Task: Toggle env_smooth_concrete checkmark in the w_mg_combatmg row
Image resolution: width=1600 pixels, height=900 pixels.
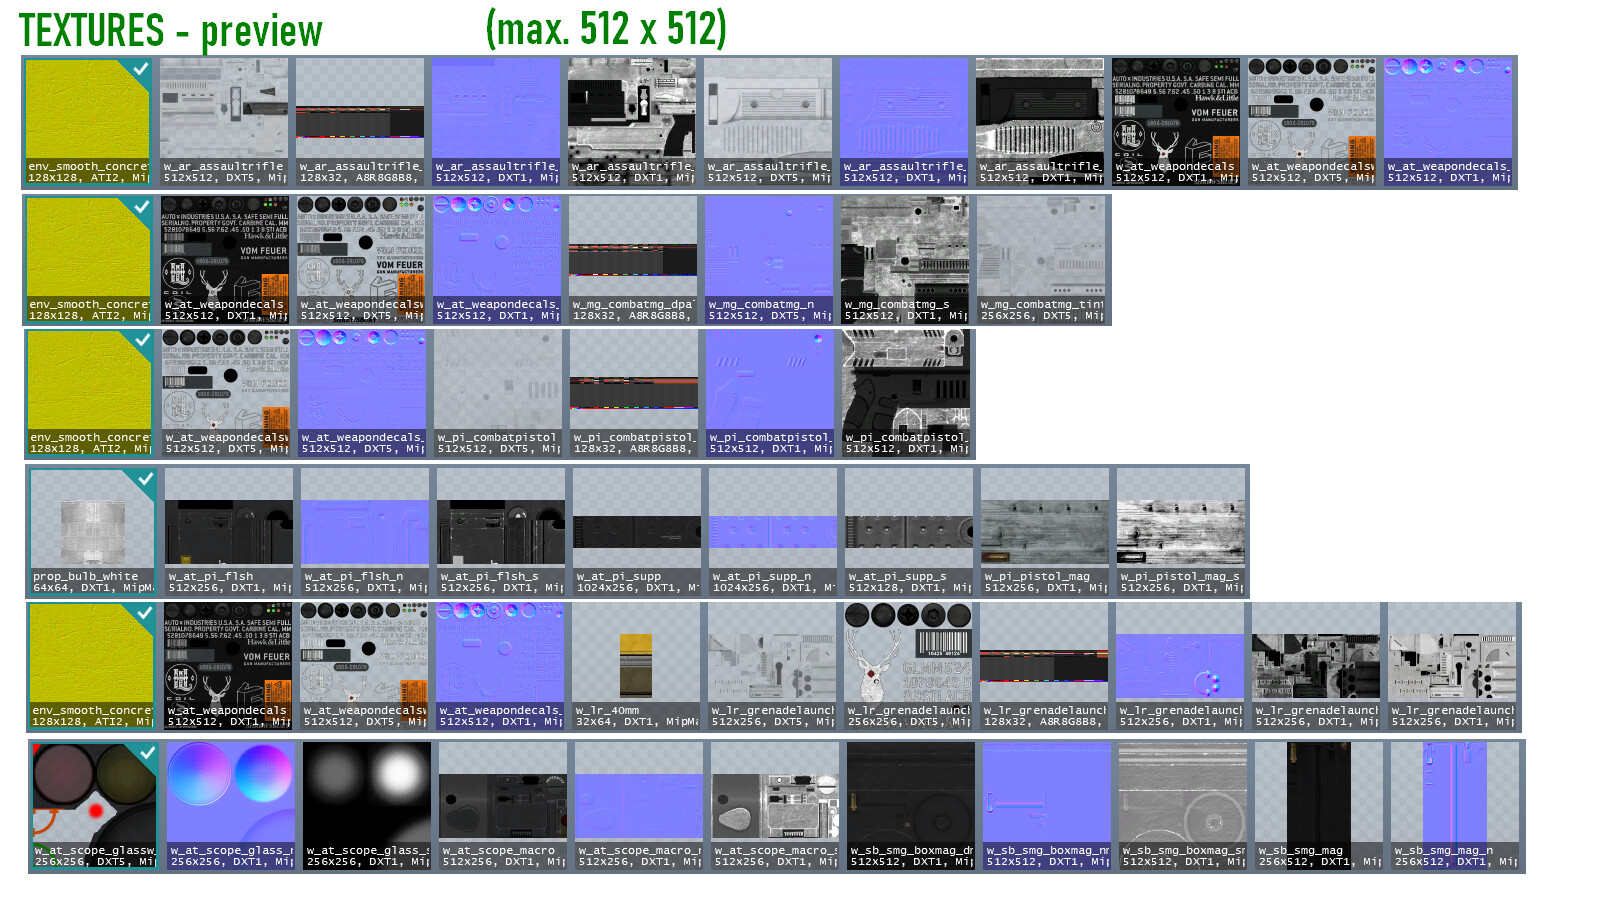Action: tap(141, 207)
